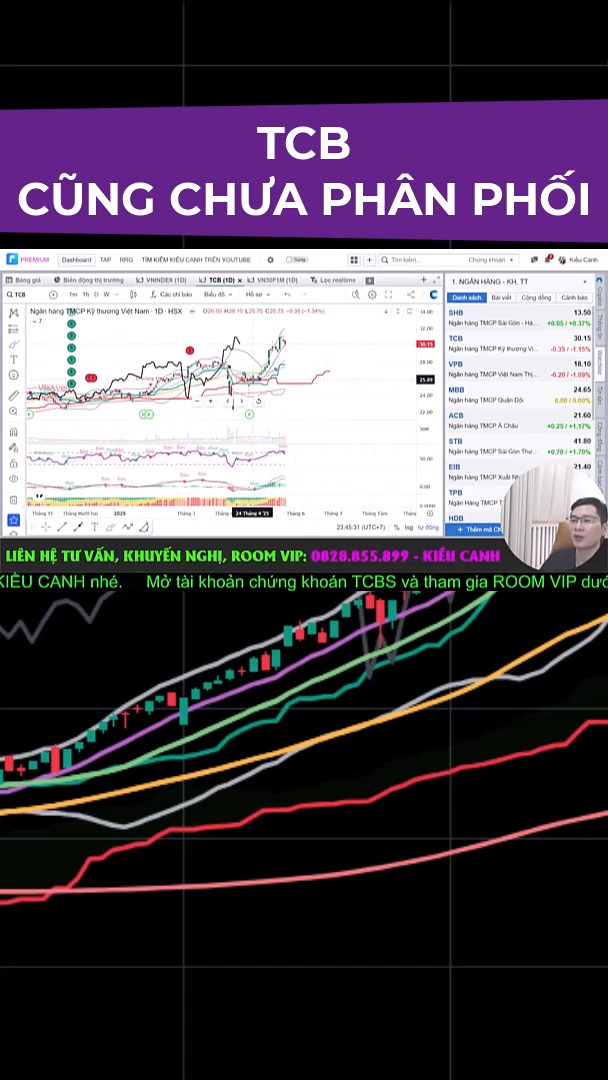Select the W weekly timeframe
This screenshot has width=608, height=1080.
pos(106,294)
